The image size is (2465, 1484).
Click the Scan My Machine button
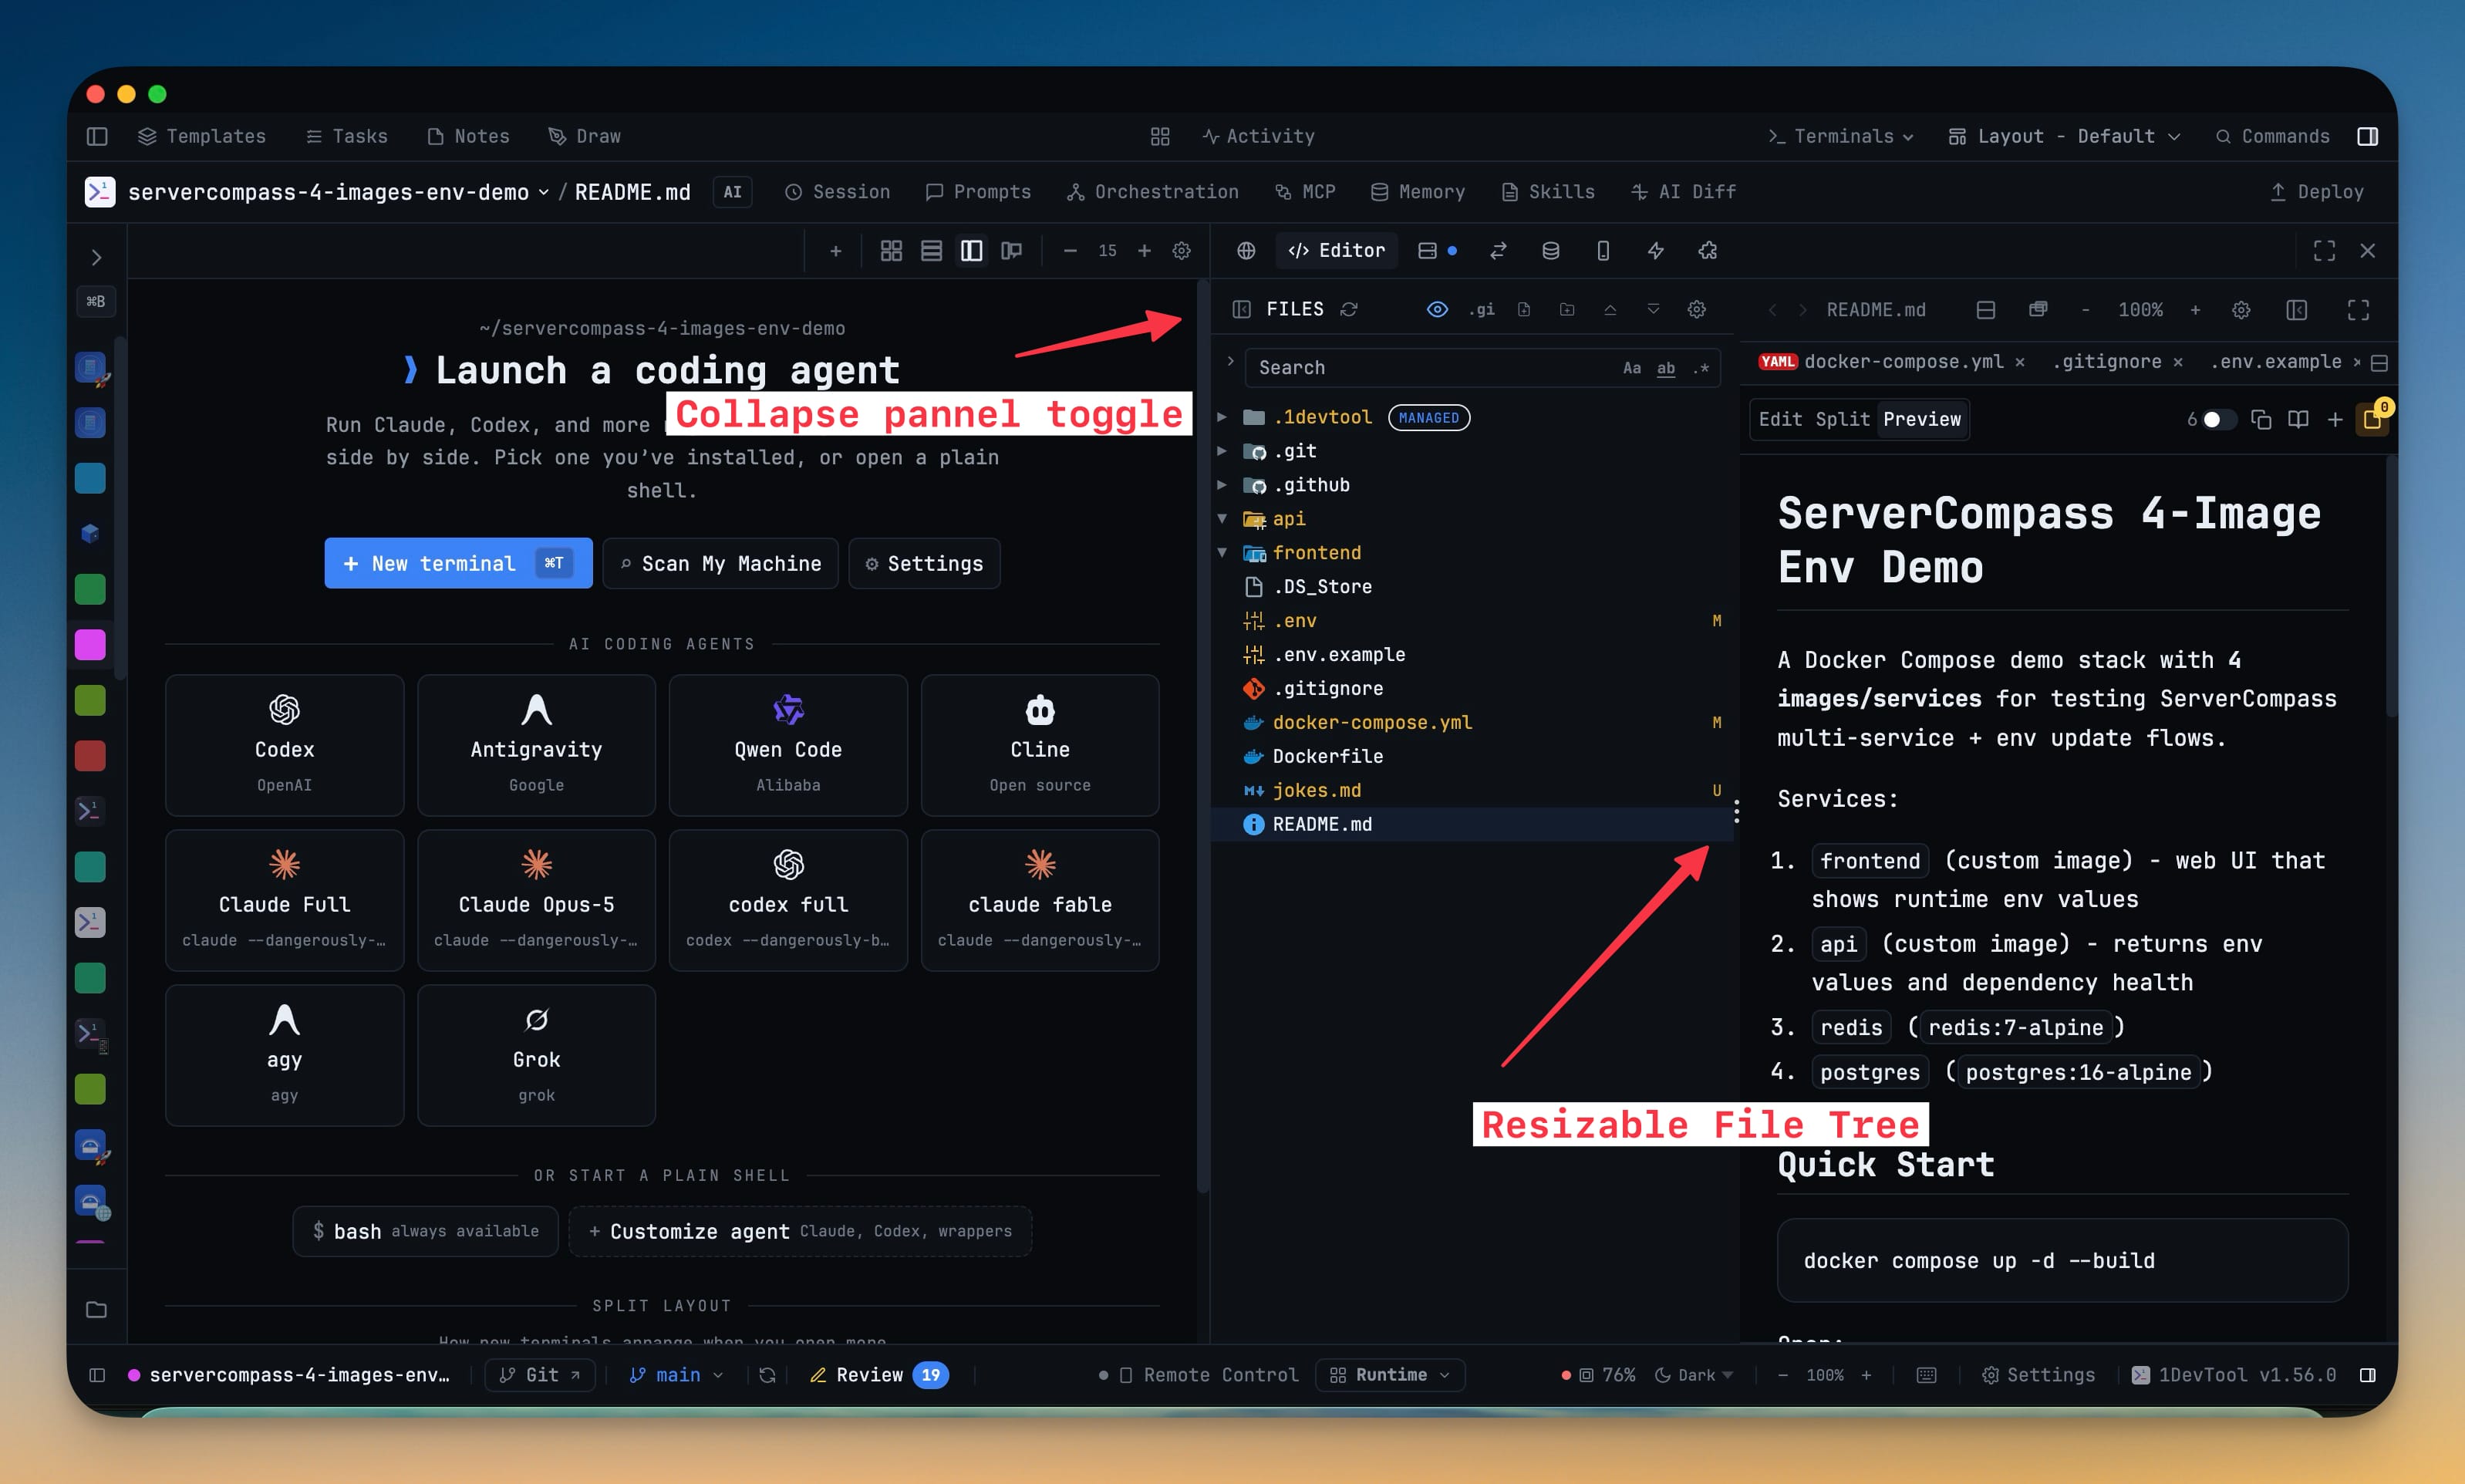tap(720, 563)
